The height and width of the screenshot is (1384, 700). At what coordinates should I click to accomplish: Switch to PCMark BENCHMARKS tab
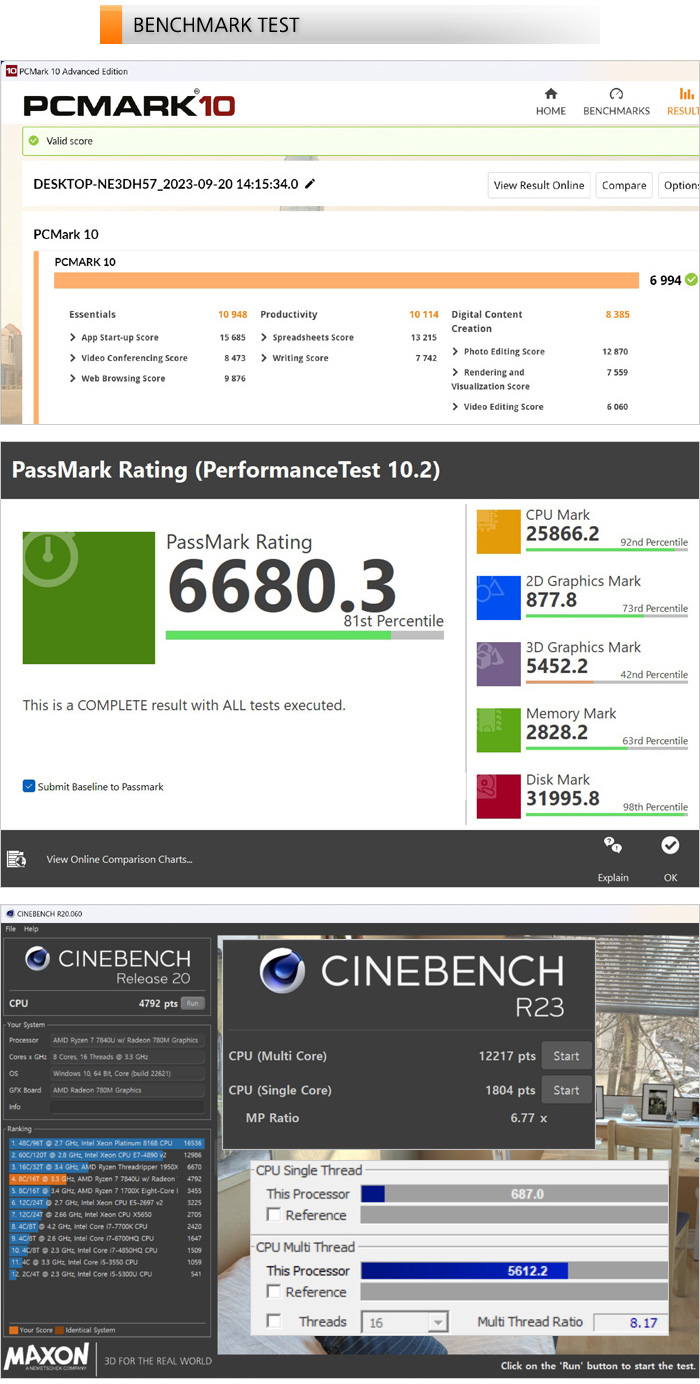click(x=616, y=102)
